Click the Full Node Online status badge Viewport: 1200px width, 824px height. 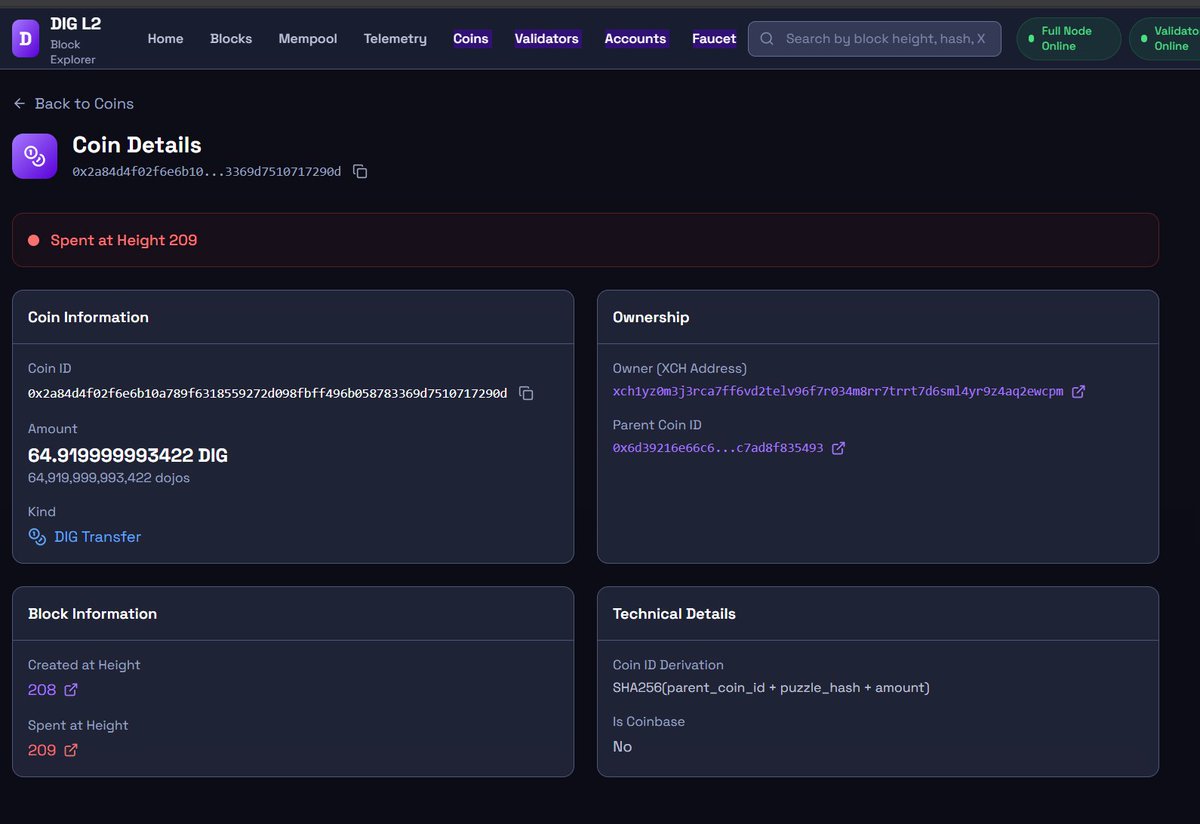[x=1069, y=38]
